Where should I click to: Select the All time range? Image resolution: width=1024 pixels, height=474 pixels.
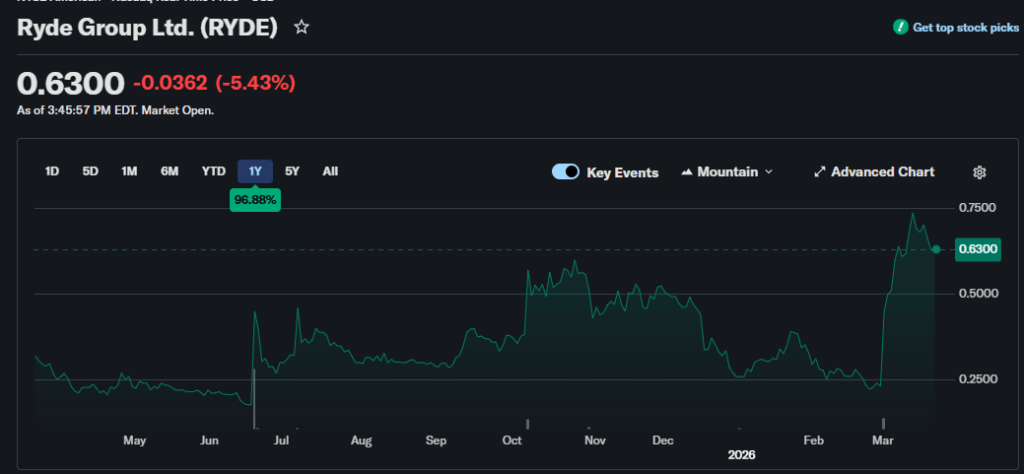(330, 171)
